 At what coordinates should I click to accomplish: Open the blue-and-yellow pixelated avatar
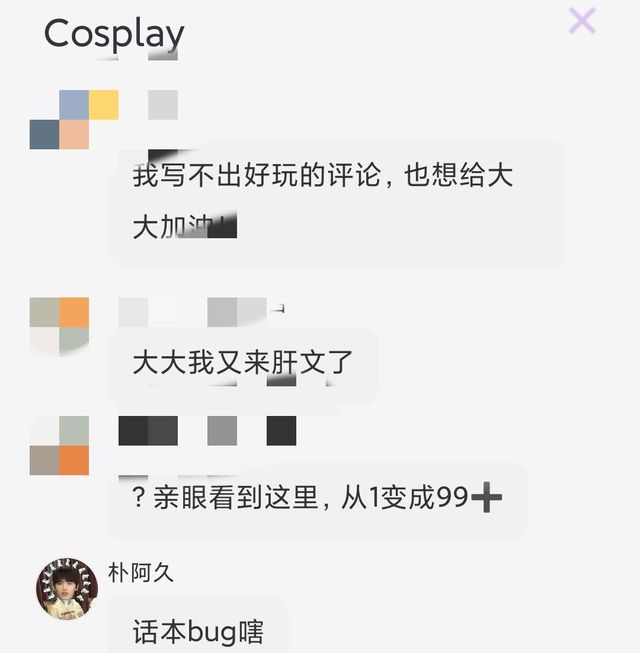click(74, 120)
